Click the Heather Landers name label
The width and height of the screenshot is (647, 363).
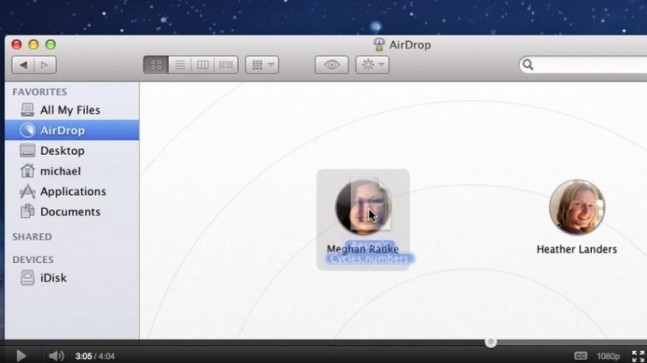click(577, 249)
